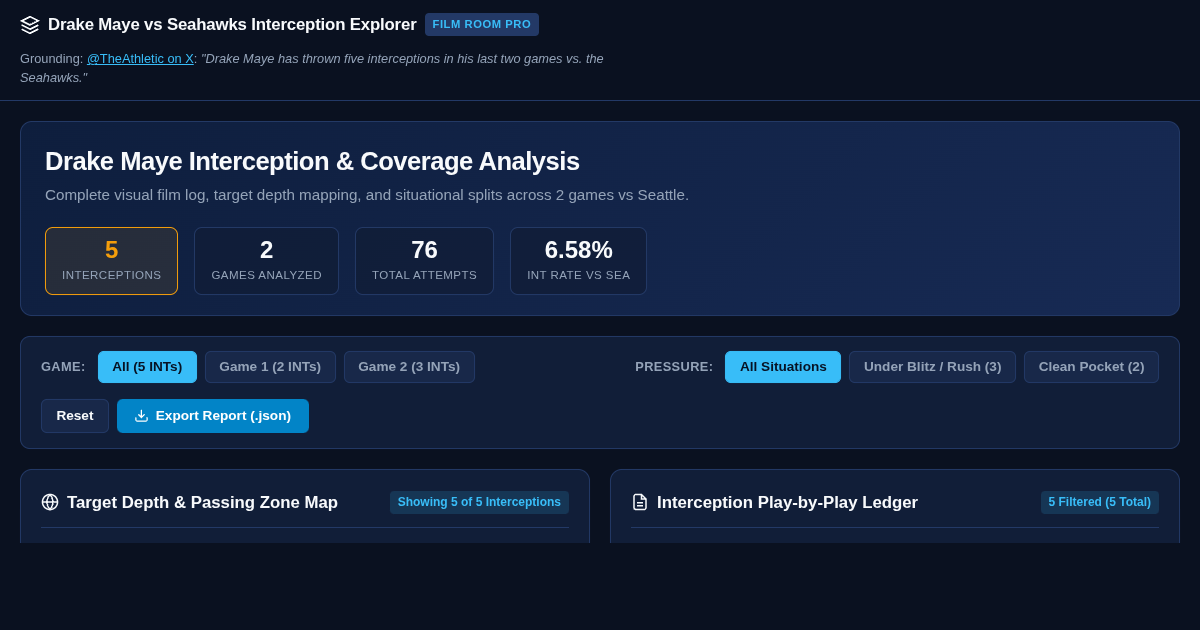Image resolution: width=1200 pixels, height=630 pixels.
Task: Click the FILM ROOM PRO badge
Action: click(x=482, y=25)
